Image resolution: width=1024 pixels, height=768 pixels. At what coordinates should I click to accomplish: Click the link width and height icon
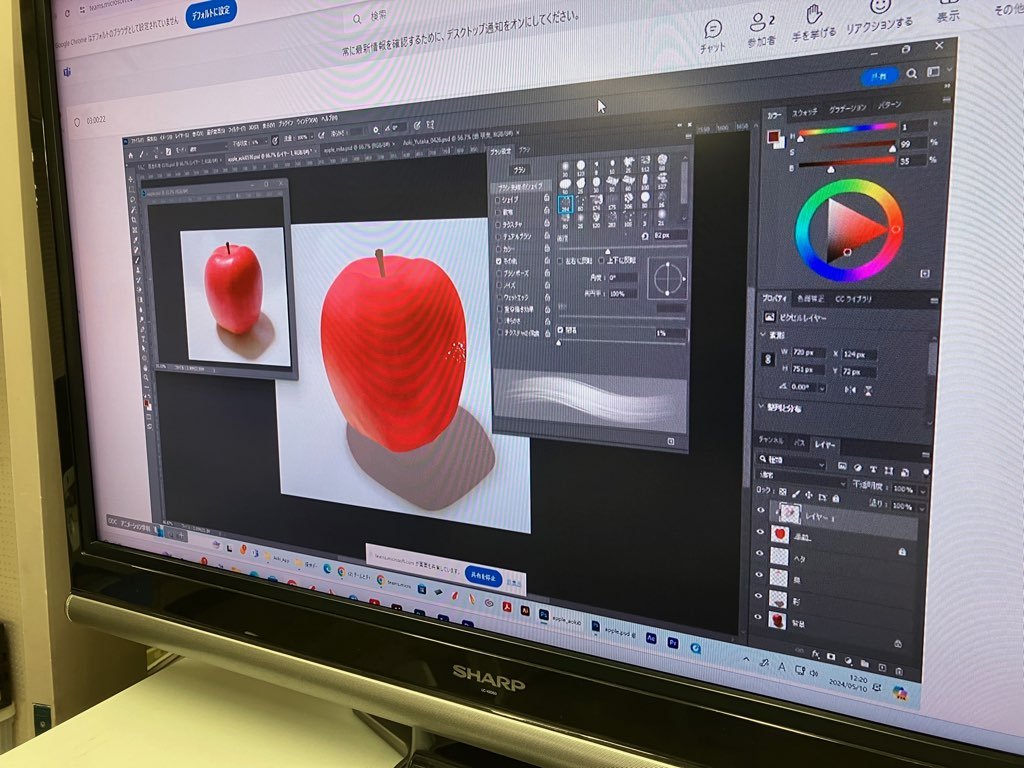click(768, 359)
